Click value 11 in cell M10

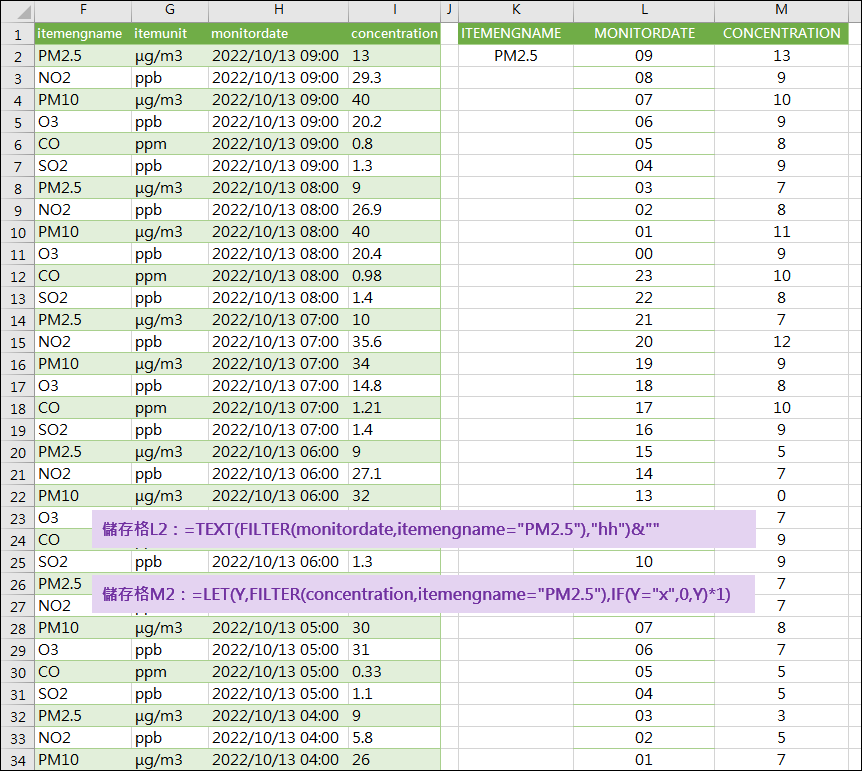tap(781, 232)
